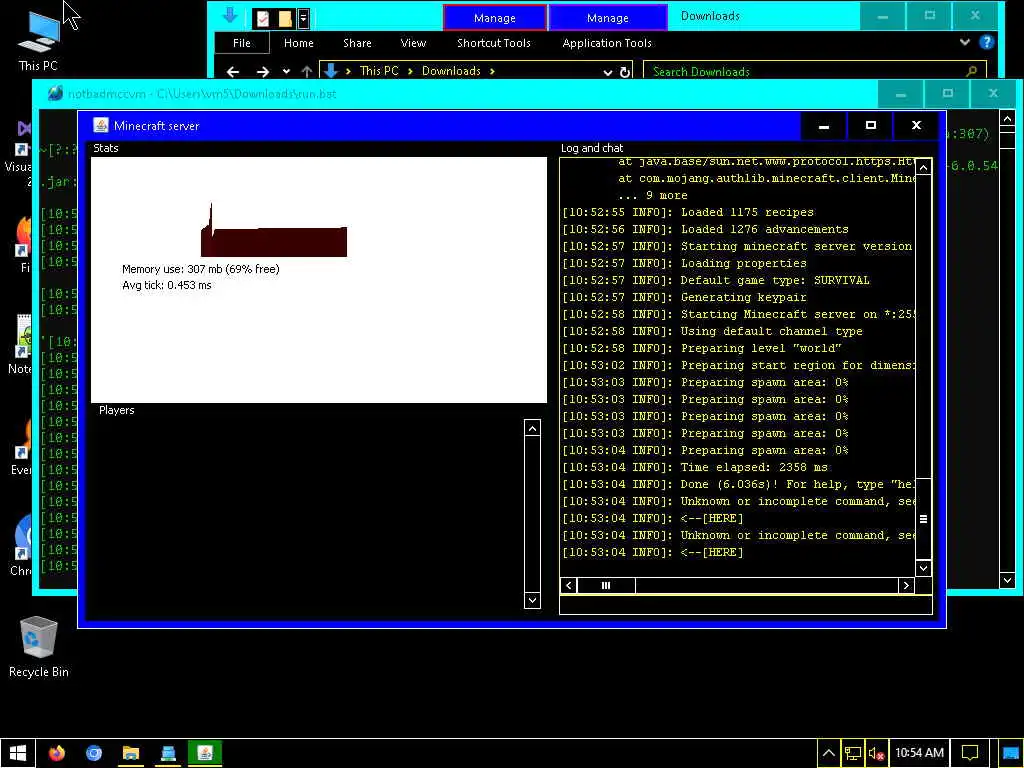Click 'Memory use: 307 mb' stats text
The width and height of the screenshot is (1024, 768).
click(200, 269)
